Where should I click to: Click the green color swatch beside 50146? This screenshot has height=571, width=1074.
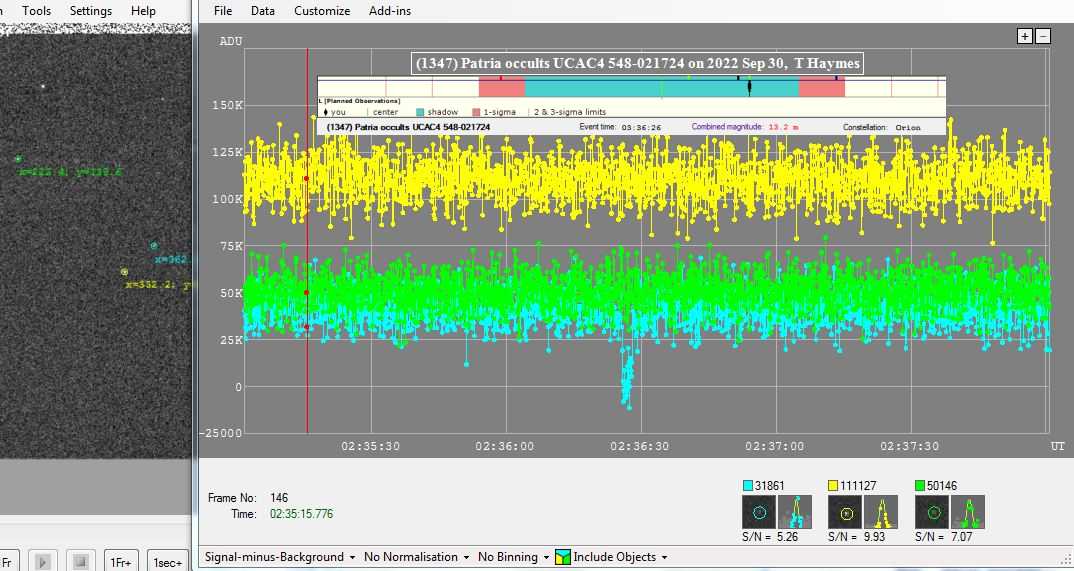tap(921, 486)
